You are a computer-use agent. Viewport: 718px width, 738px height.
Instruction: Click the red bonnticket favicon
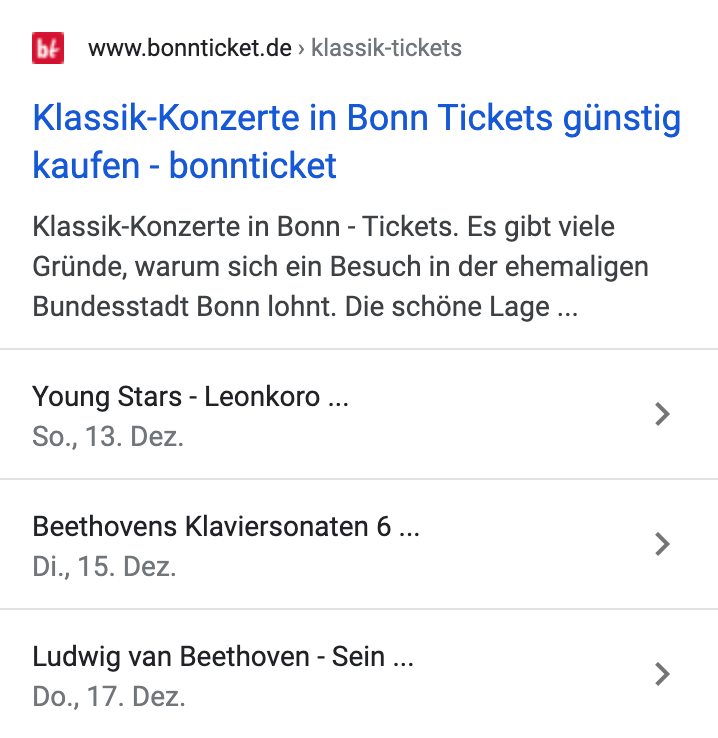[48, 48]
